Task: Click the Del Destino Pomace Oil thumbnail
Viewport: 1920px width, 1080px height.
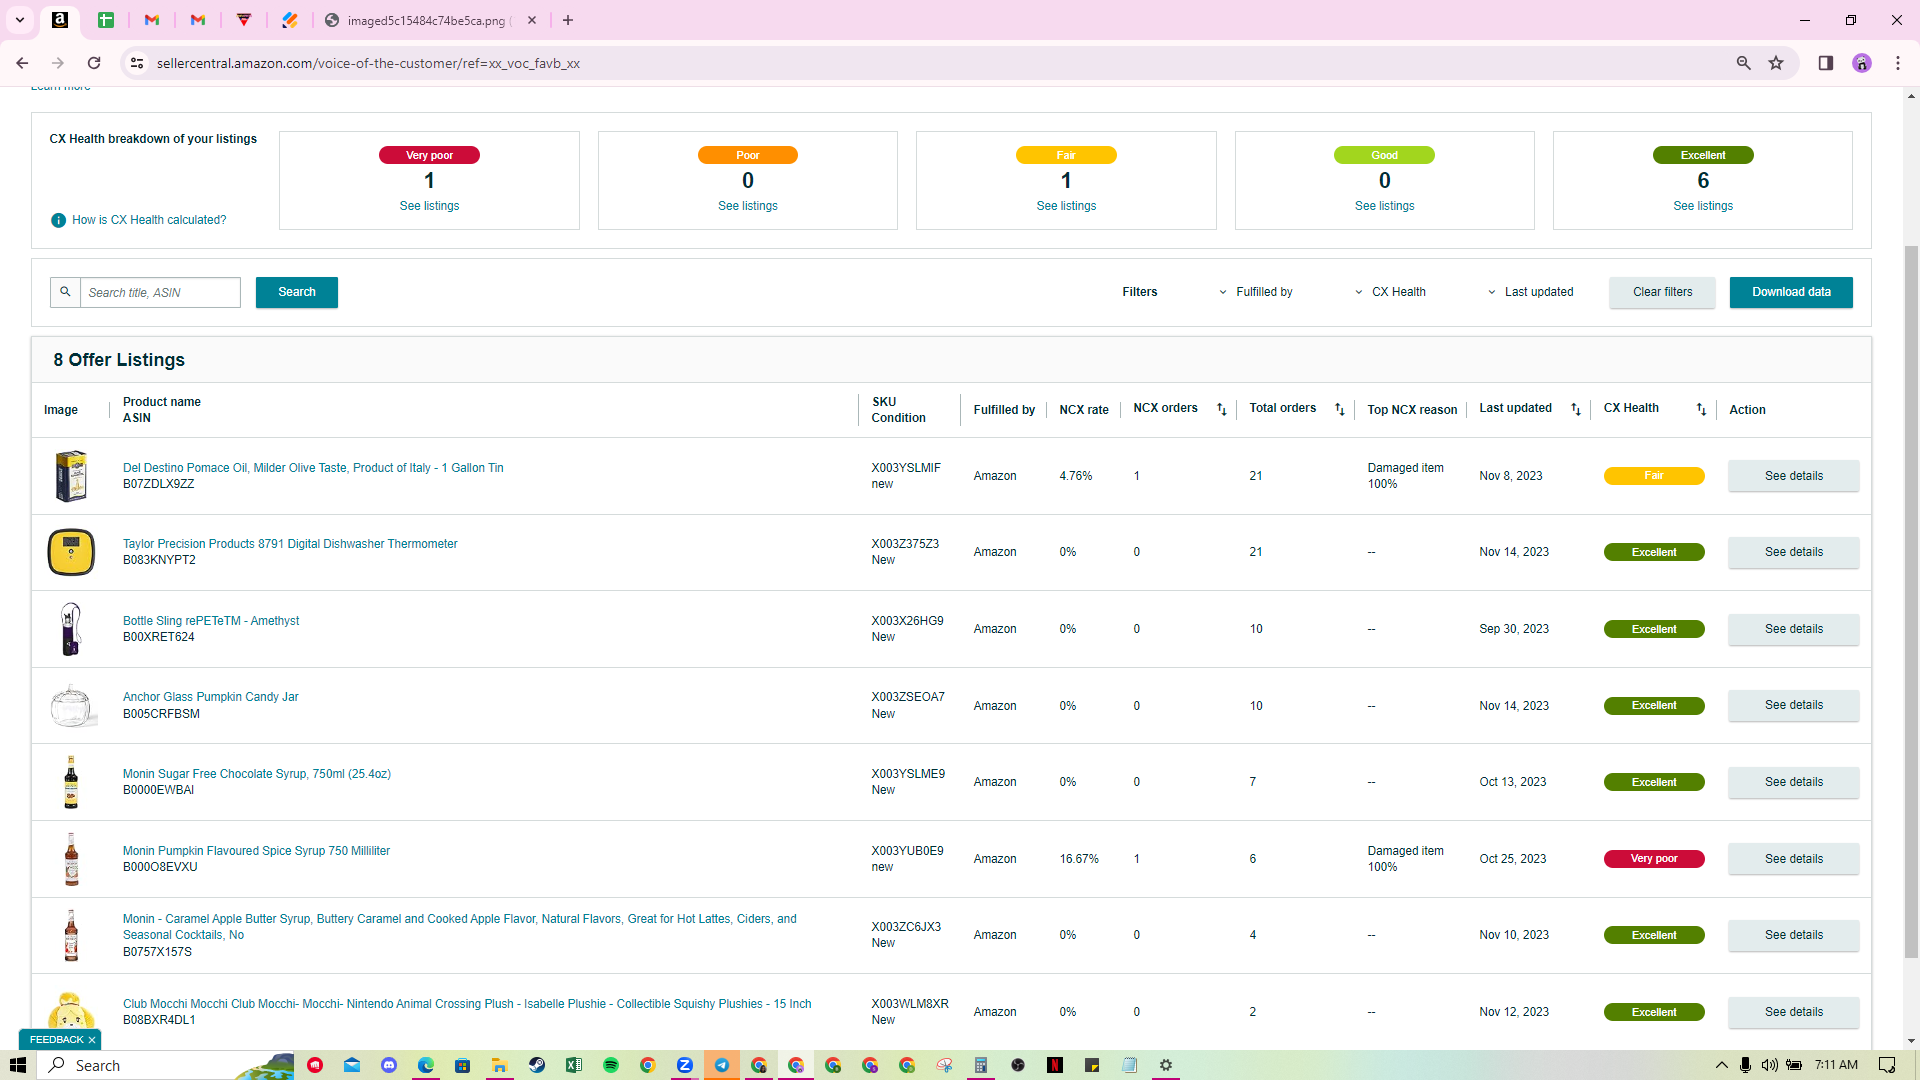Action: tap(71, 476)
